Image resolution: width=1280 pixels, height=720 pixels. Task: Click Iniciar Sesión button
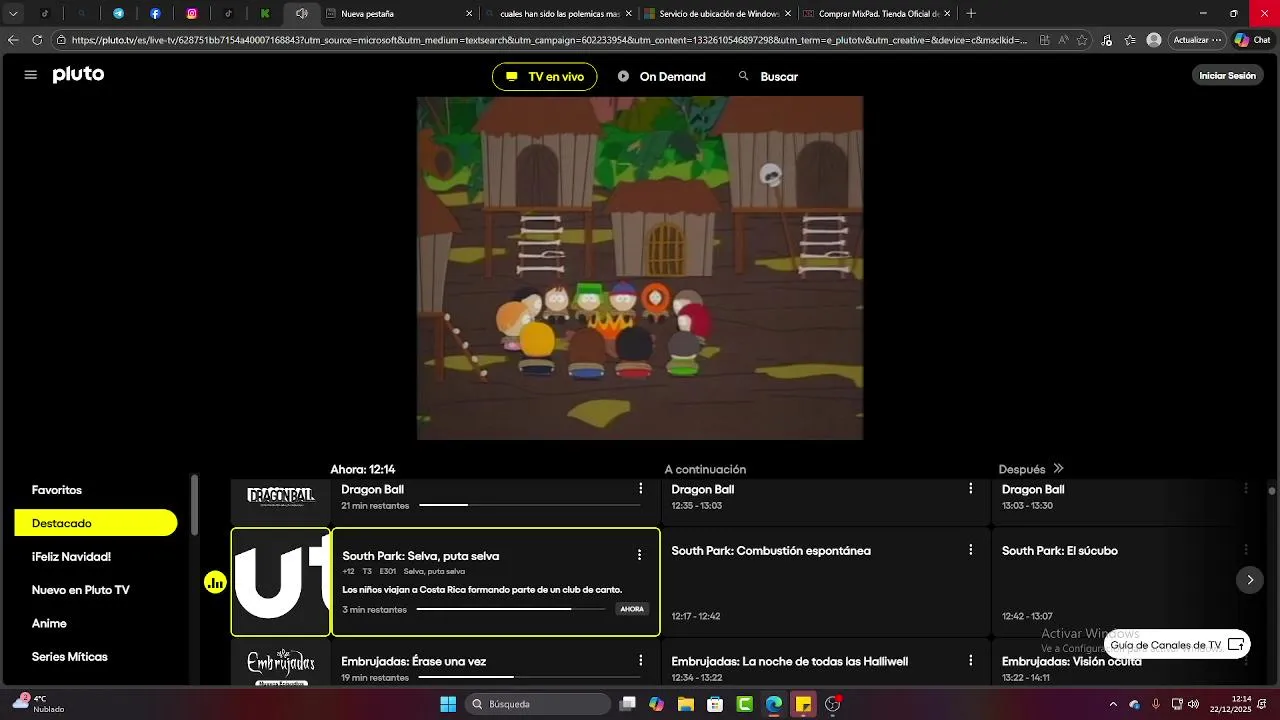(x=1227, y=76)
